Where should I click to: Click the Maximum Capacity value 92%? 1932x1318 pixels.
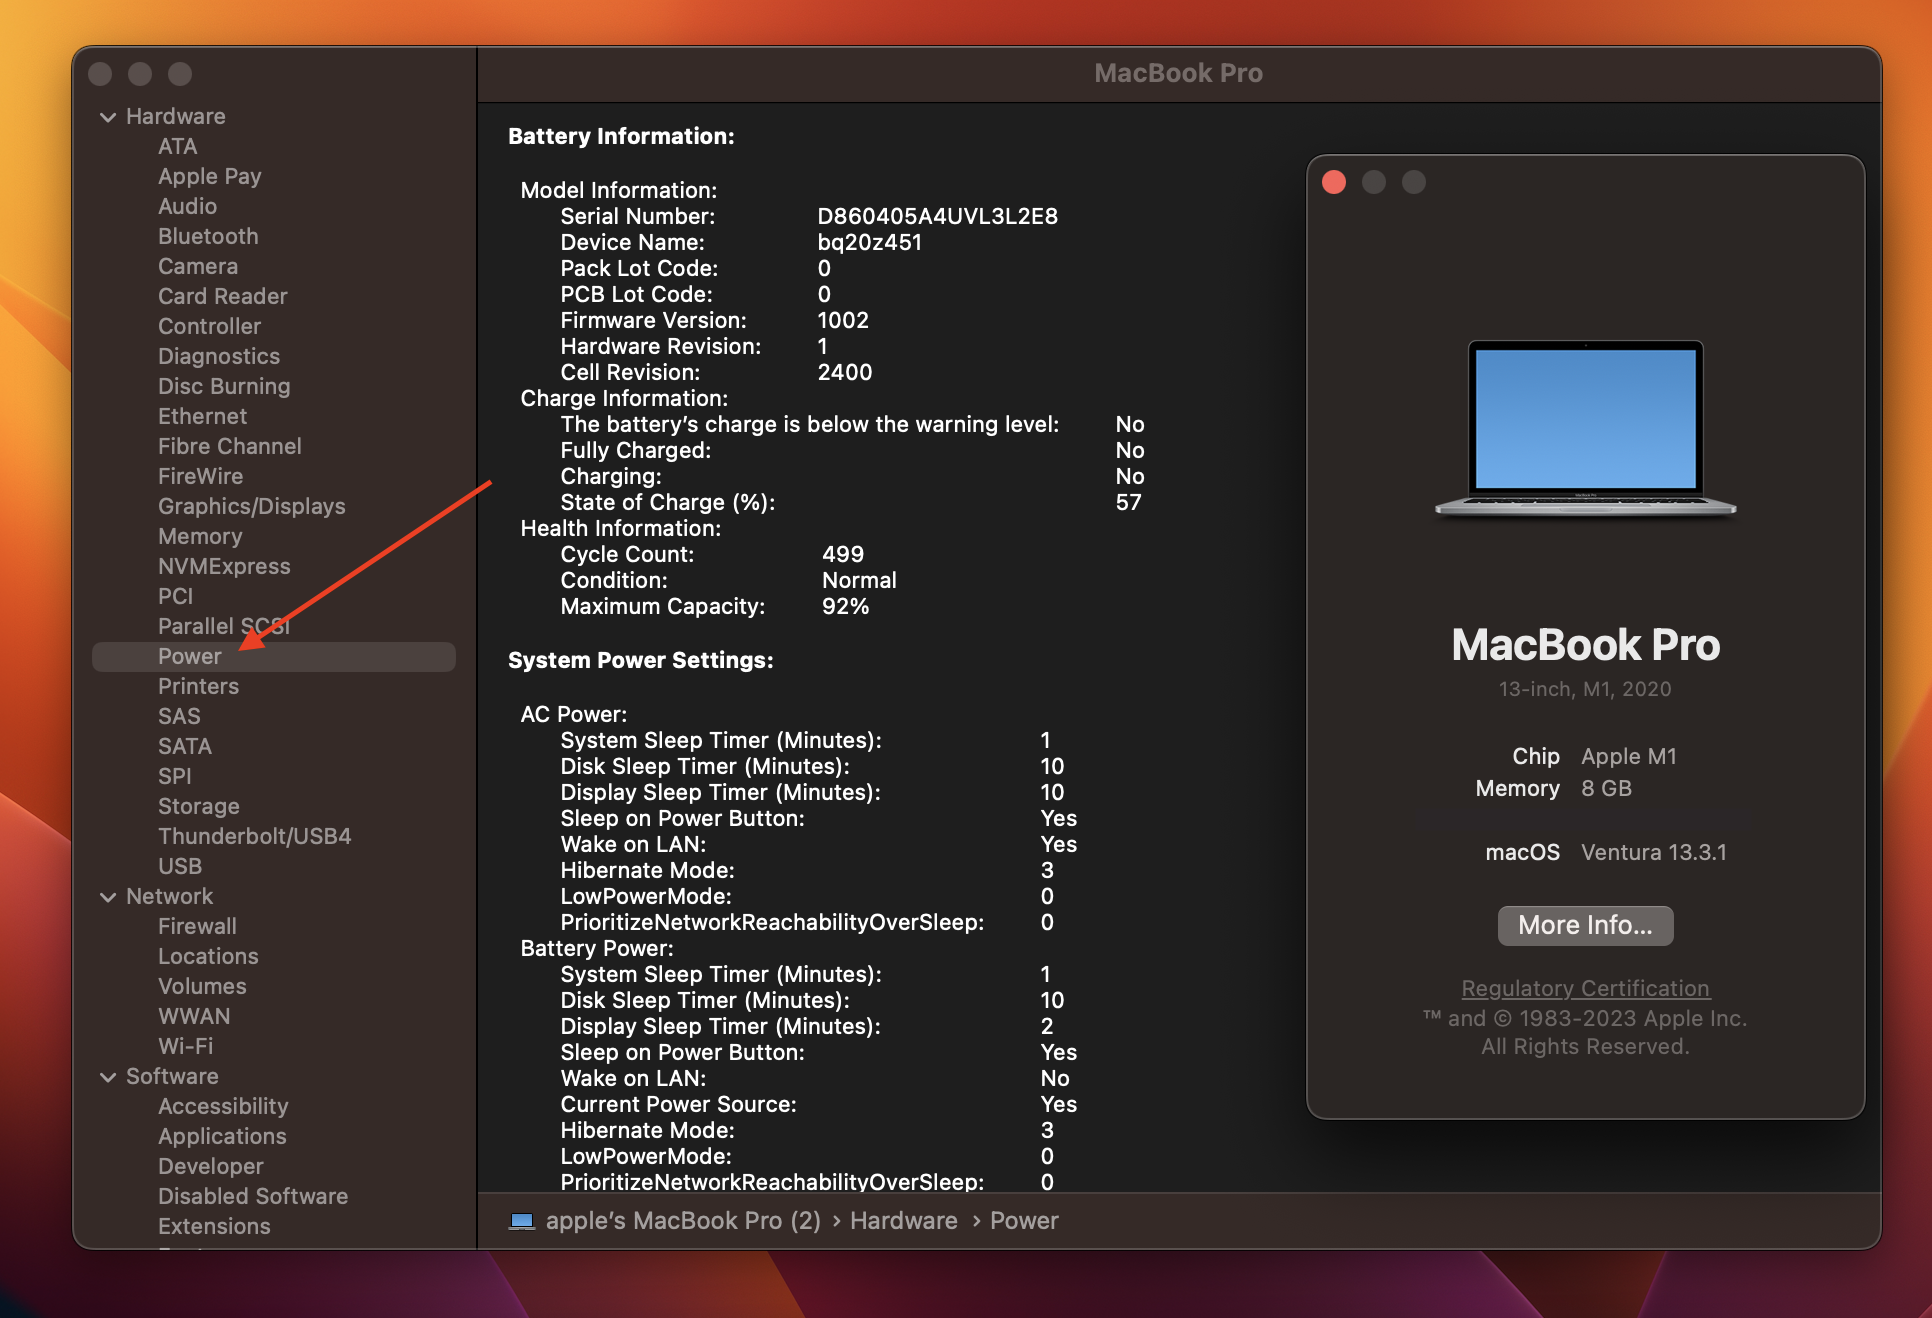tap(845, 606)
